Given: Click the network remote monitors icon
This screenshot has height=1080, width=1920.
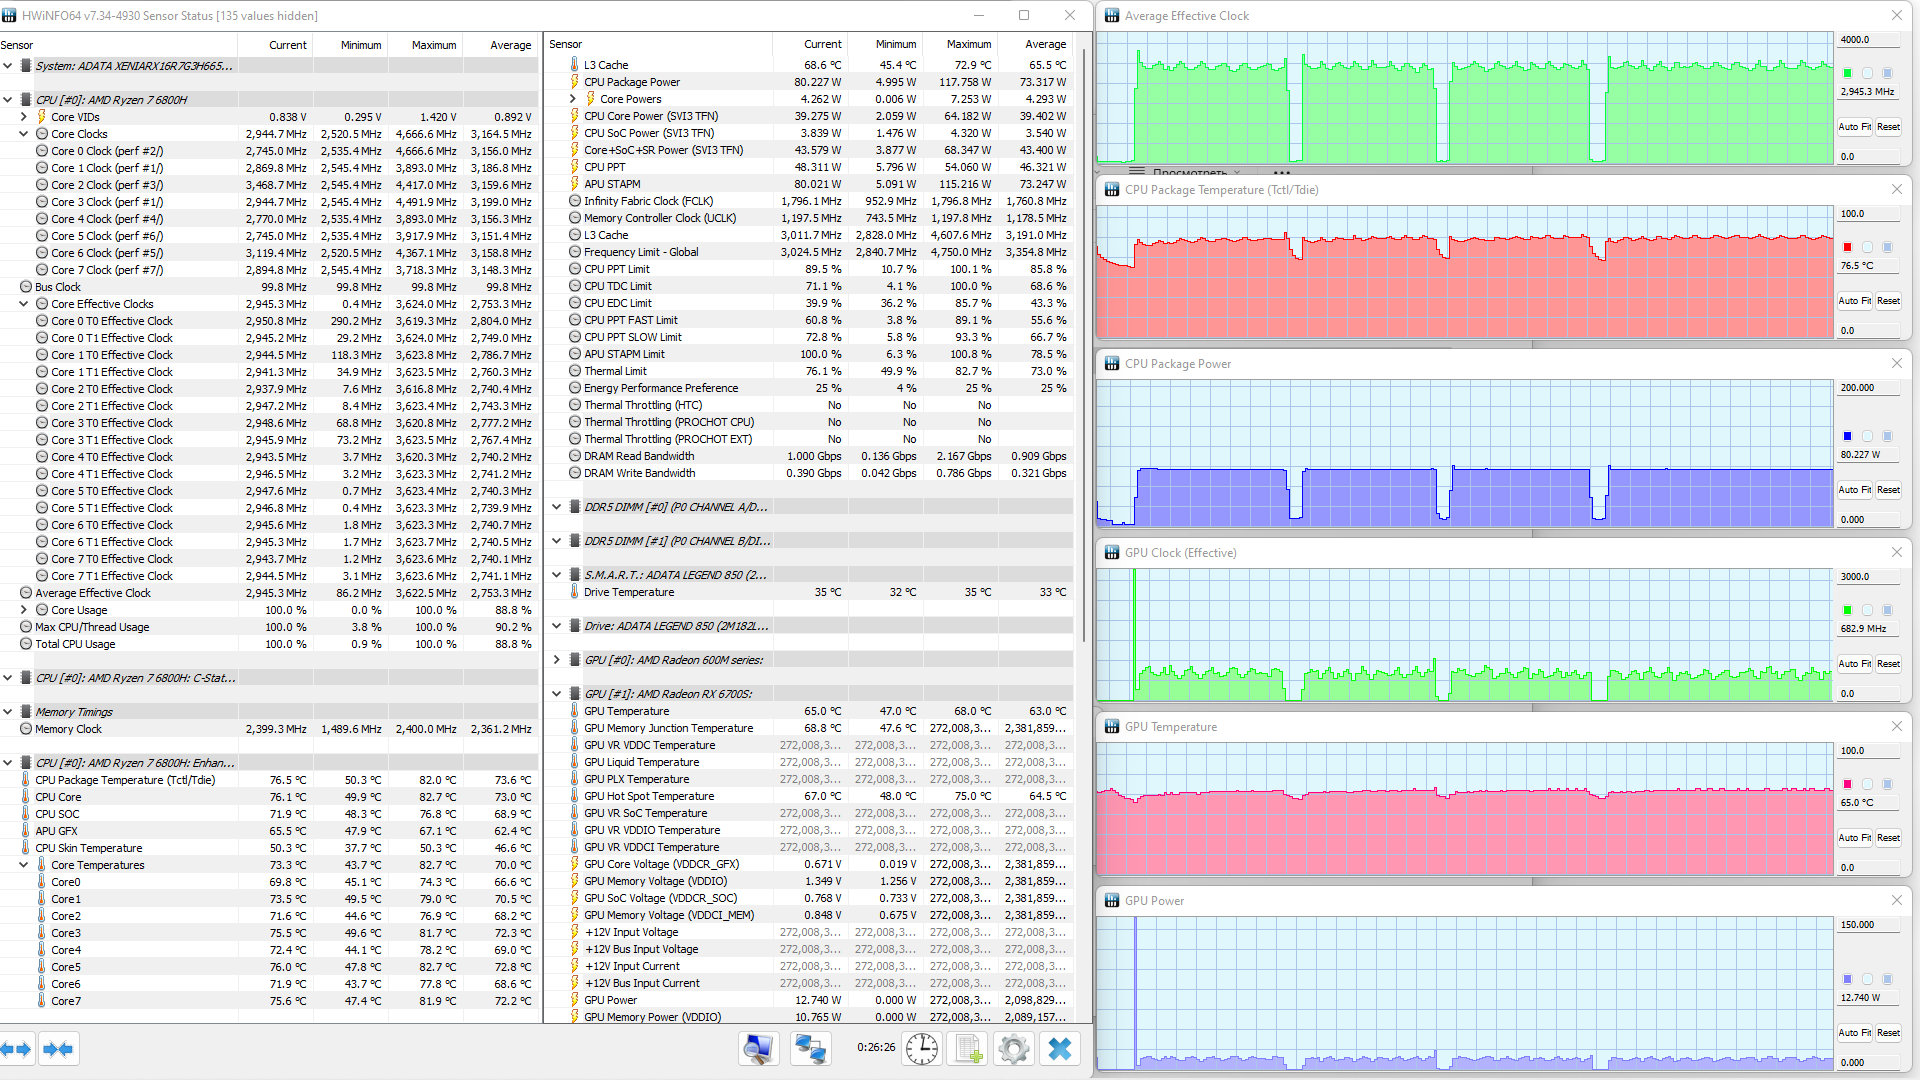Looking at the screenshot, I should coord(810,1049).
